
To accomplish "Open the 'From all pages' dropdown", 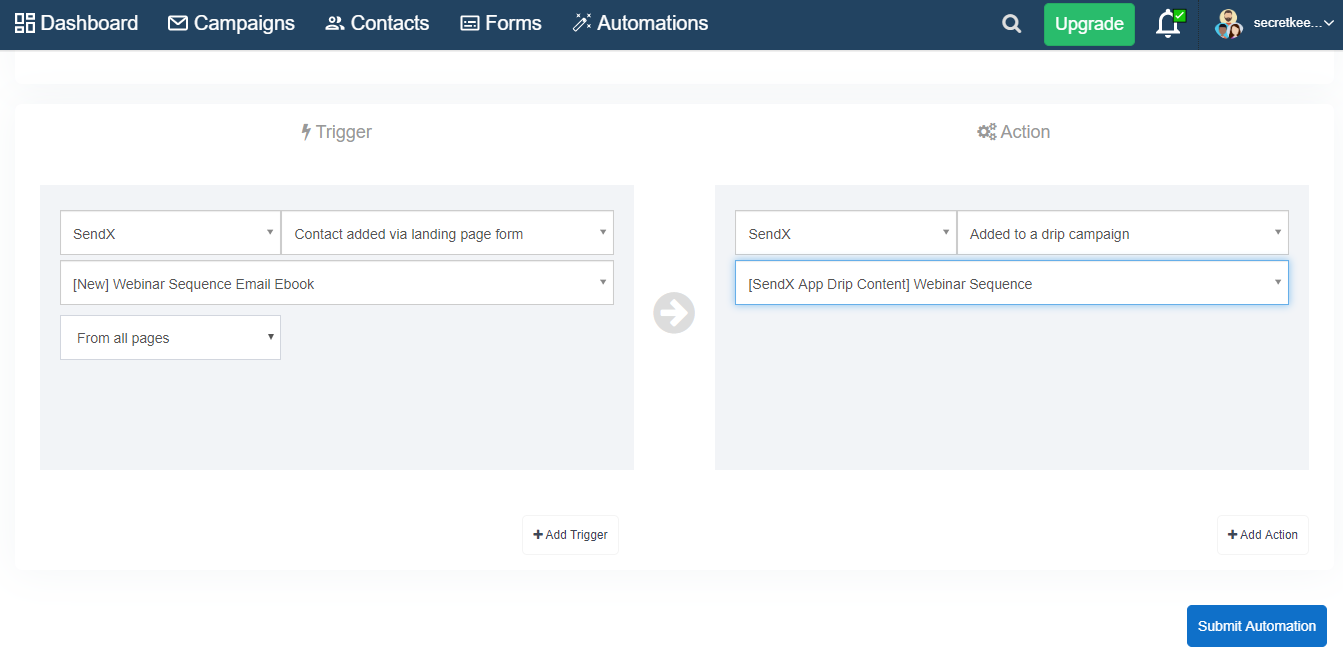I will 170,338.
